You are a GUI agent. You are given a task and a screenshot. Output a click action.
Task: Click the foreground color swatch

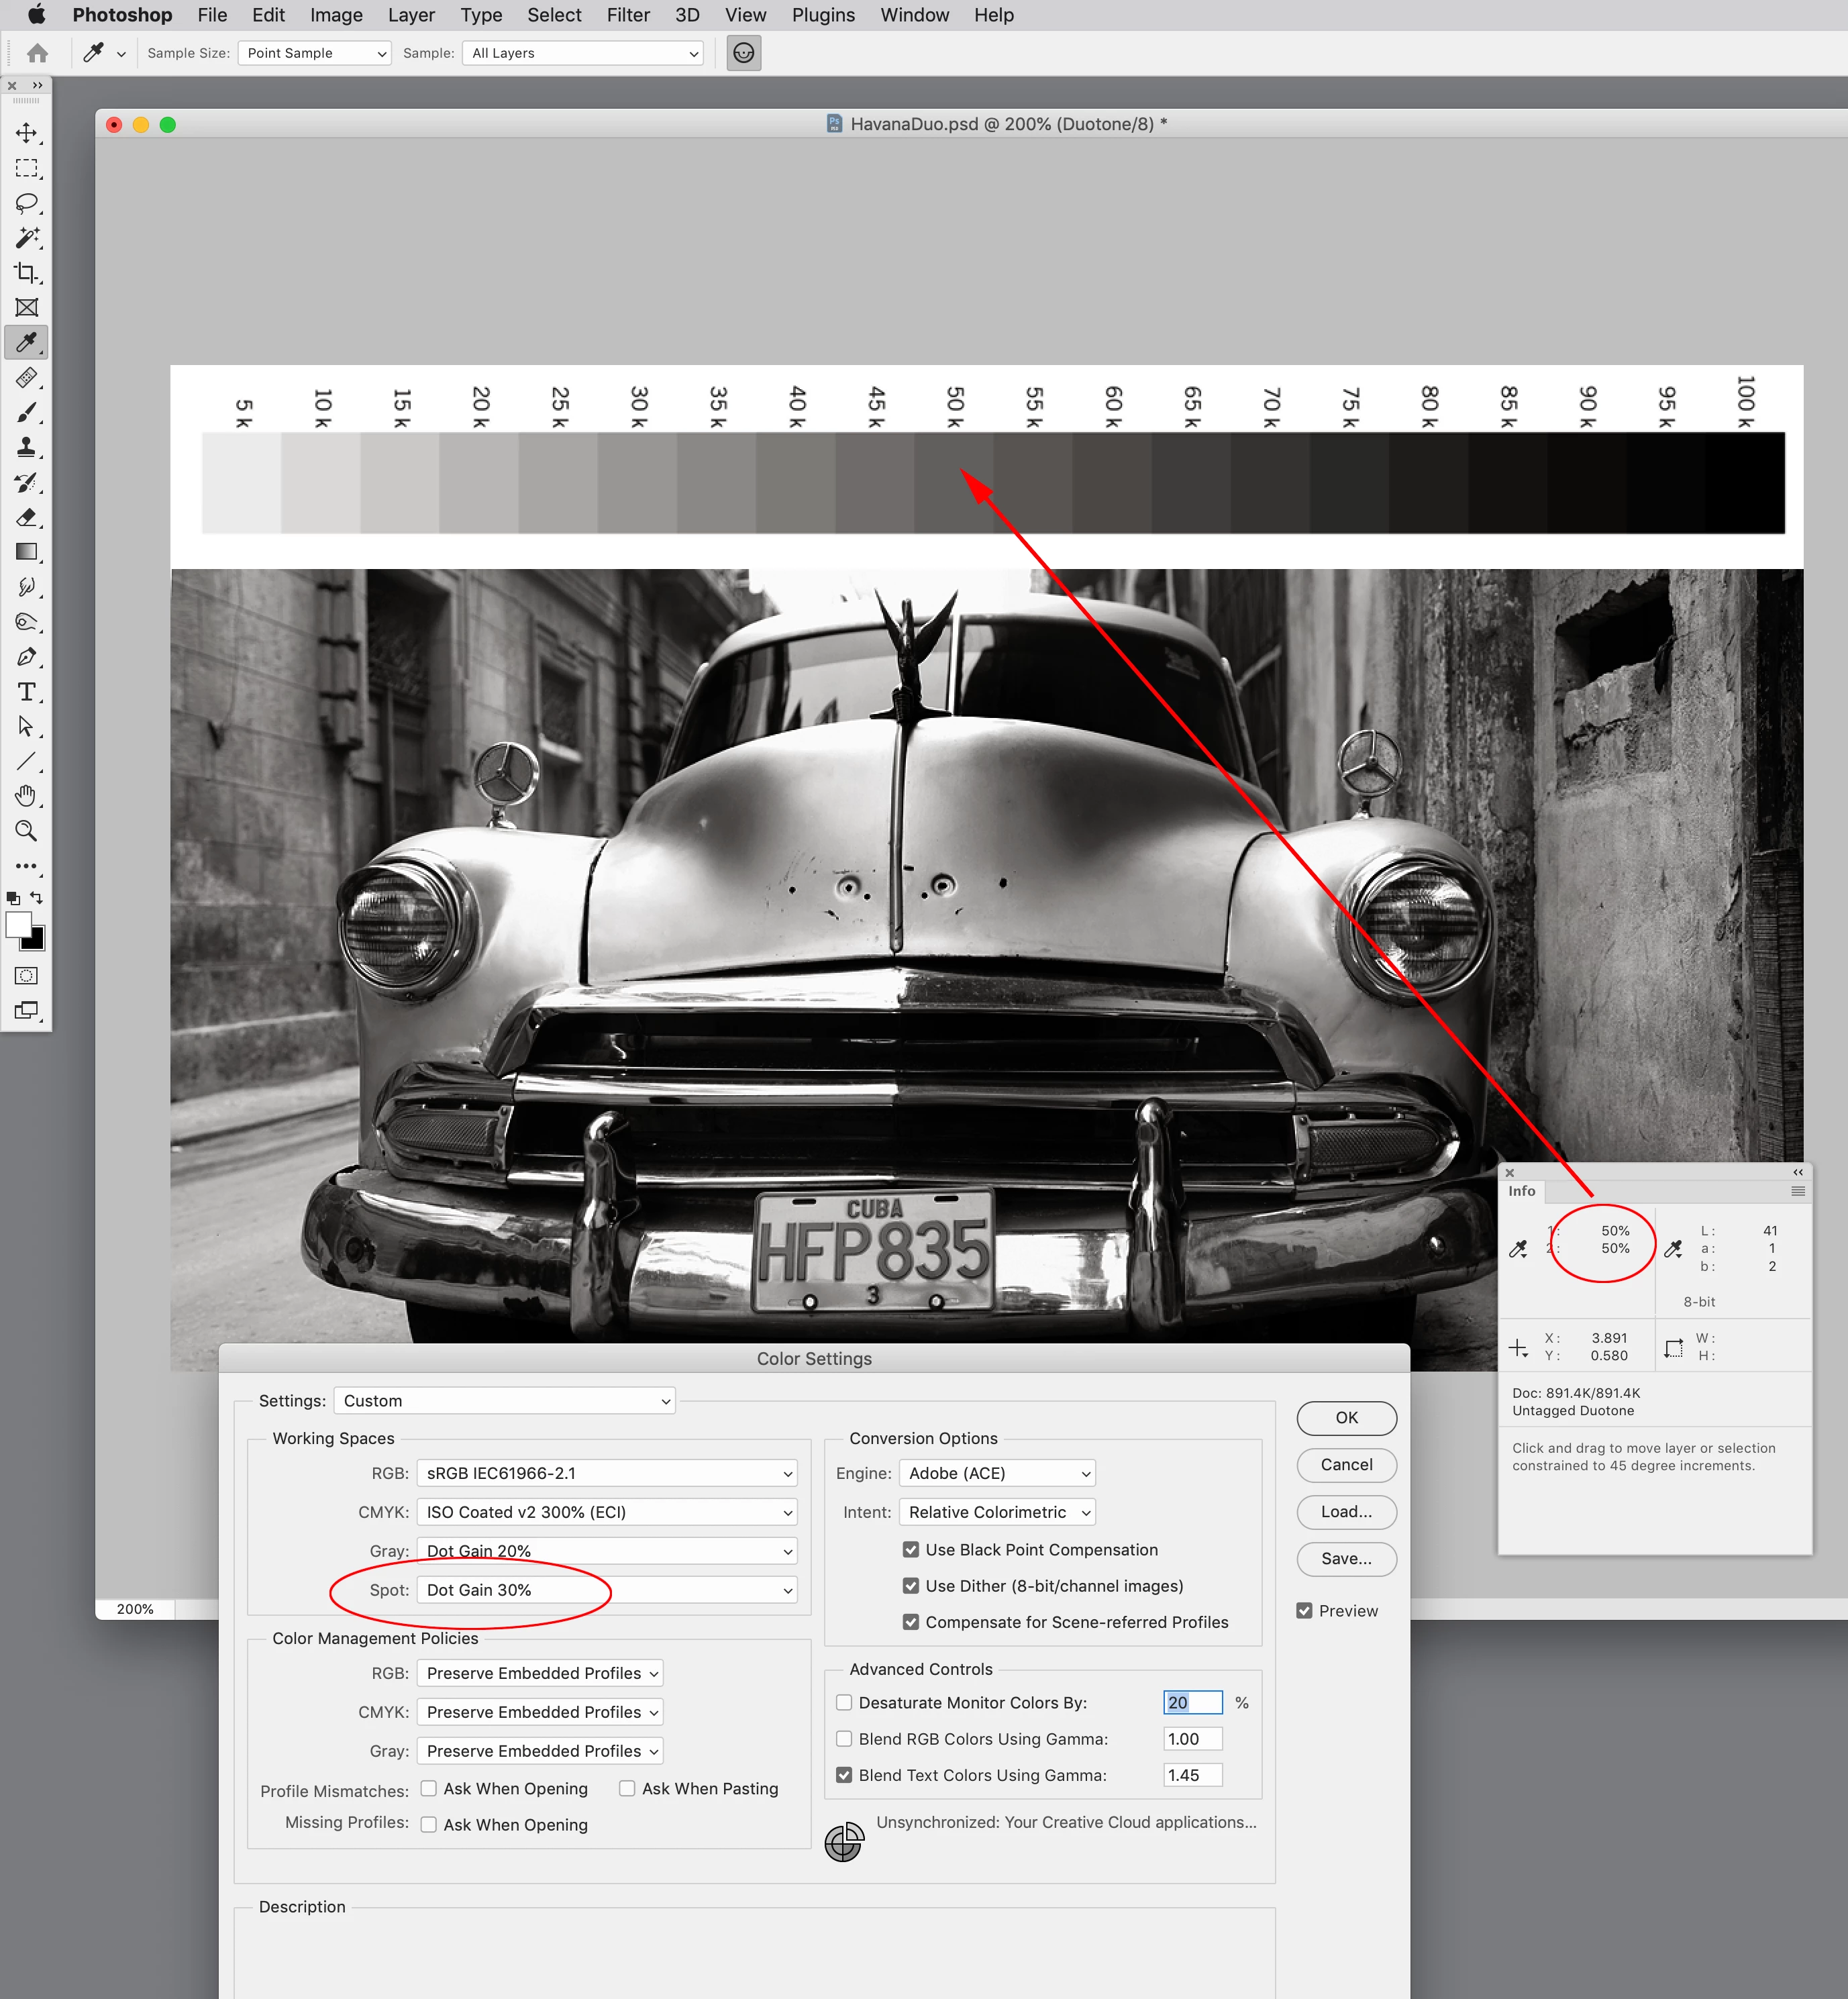tap(18, 925)
